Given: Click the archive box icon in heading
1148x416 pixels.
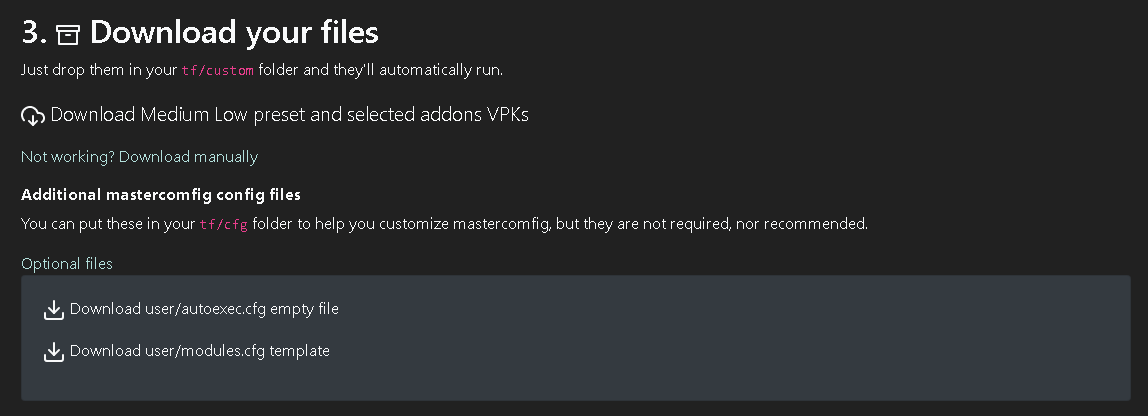Looking at the screenshot, I should (68, 34).
